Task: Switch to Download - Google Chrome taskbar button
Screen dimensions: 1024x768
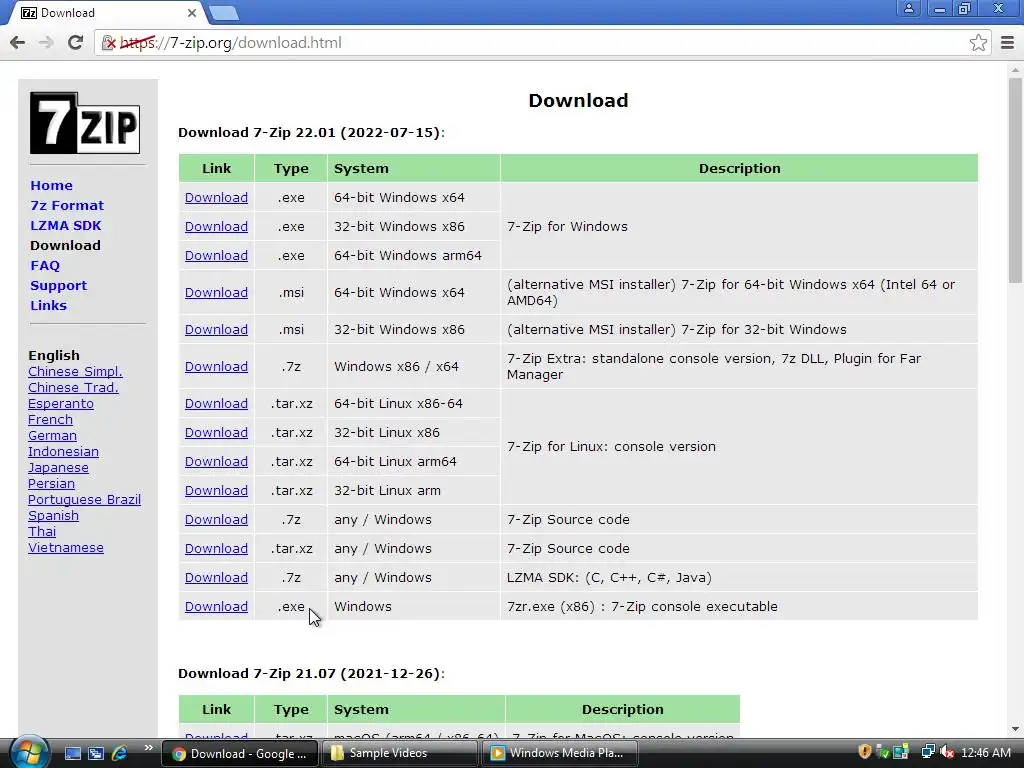Action: (240, 754)
